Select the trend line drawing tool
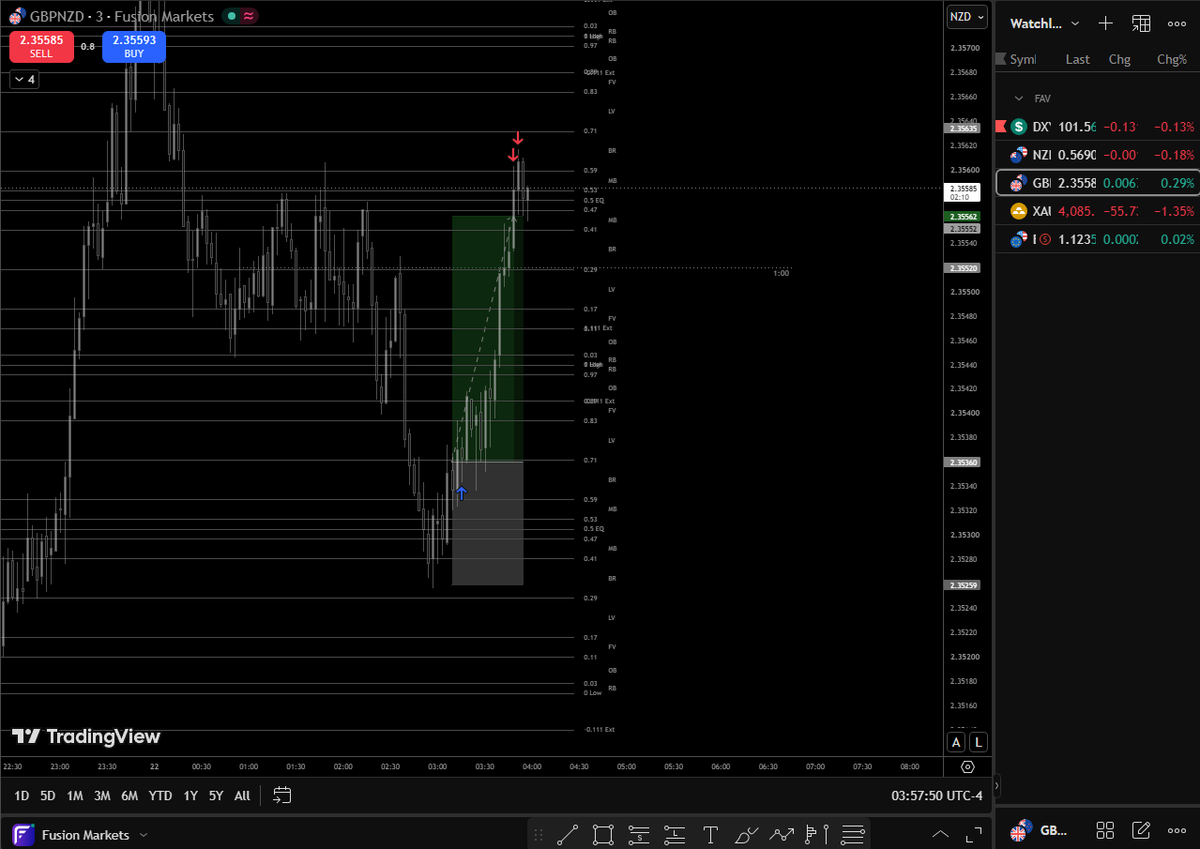The height and width of the screenshot is (849, 1200). pos(567,834)
